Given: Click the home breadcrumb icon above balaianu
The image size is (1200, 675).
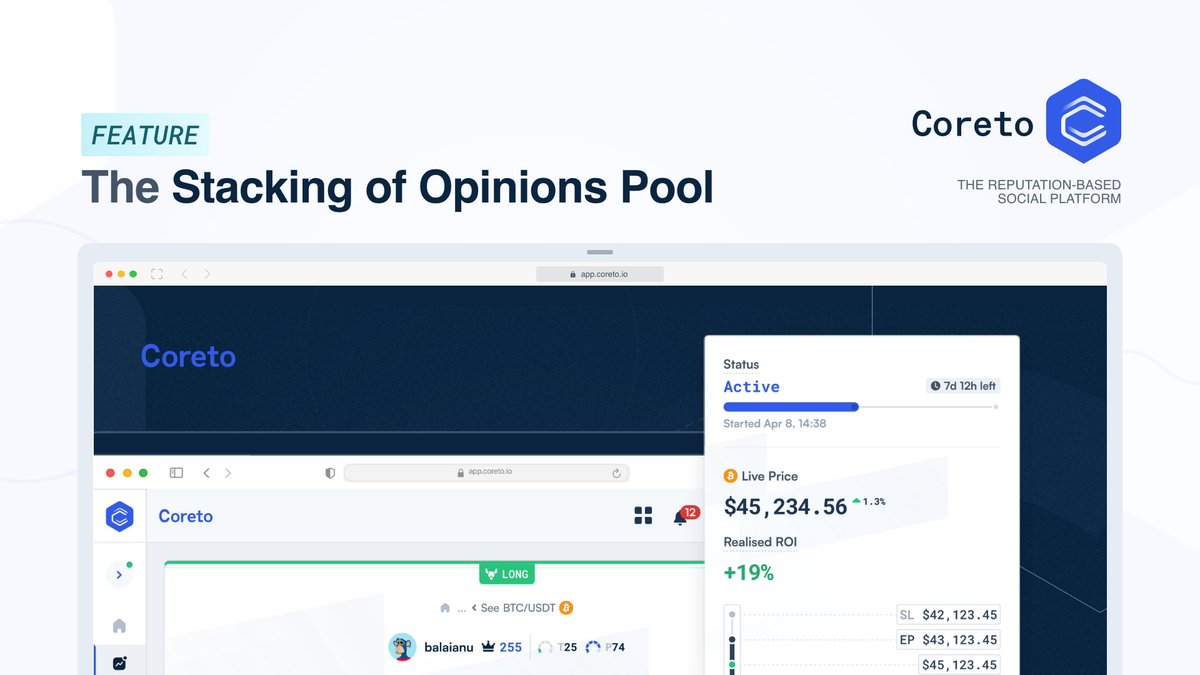Looking at the screenshot, I should coord(444,608).
